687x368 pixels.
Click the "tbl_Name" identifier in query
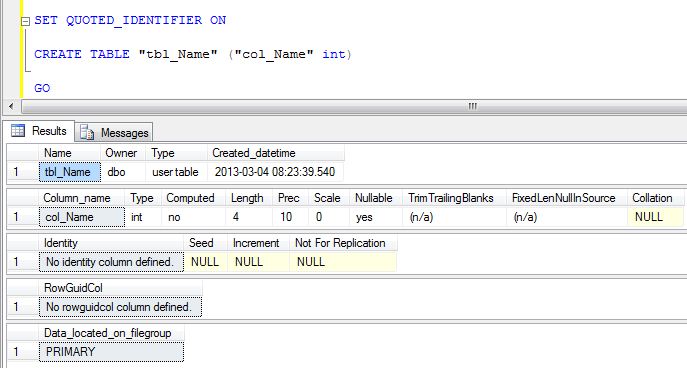coord(178,55)
